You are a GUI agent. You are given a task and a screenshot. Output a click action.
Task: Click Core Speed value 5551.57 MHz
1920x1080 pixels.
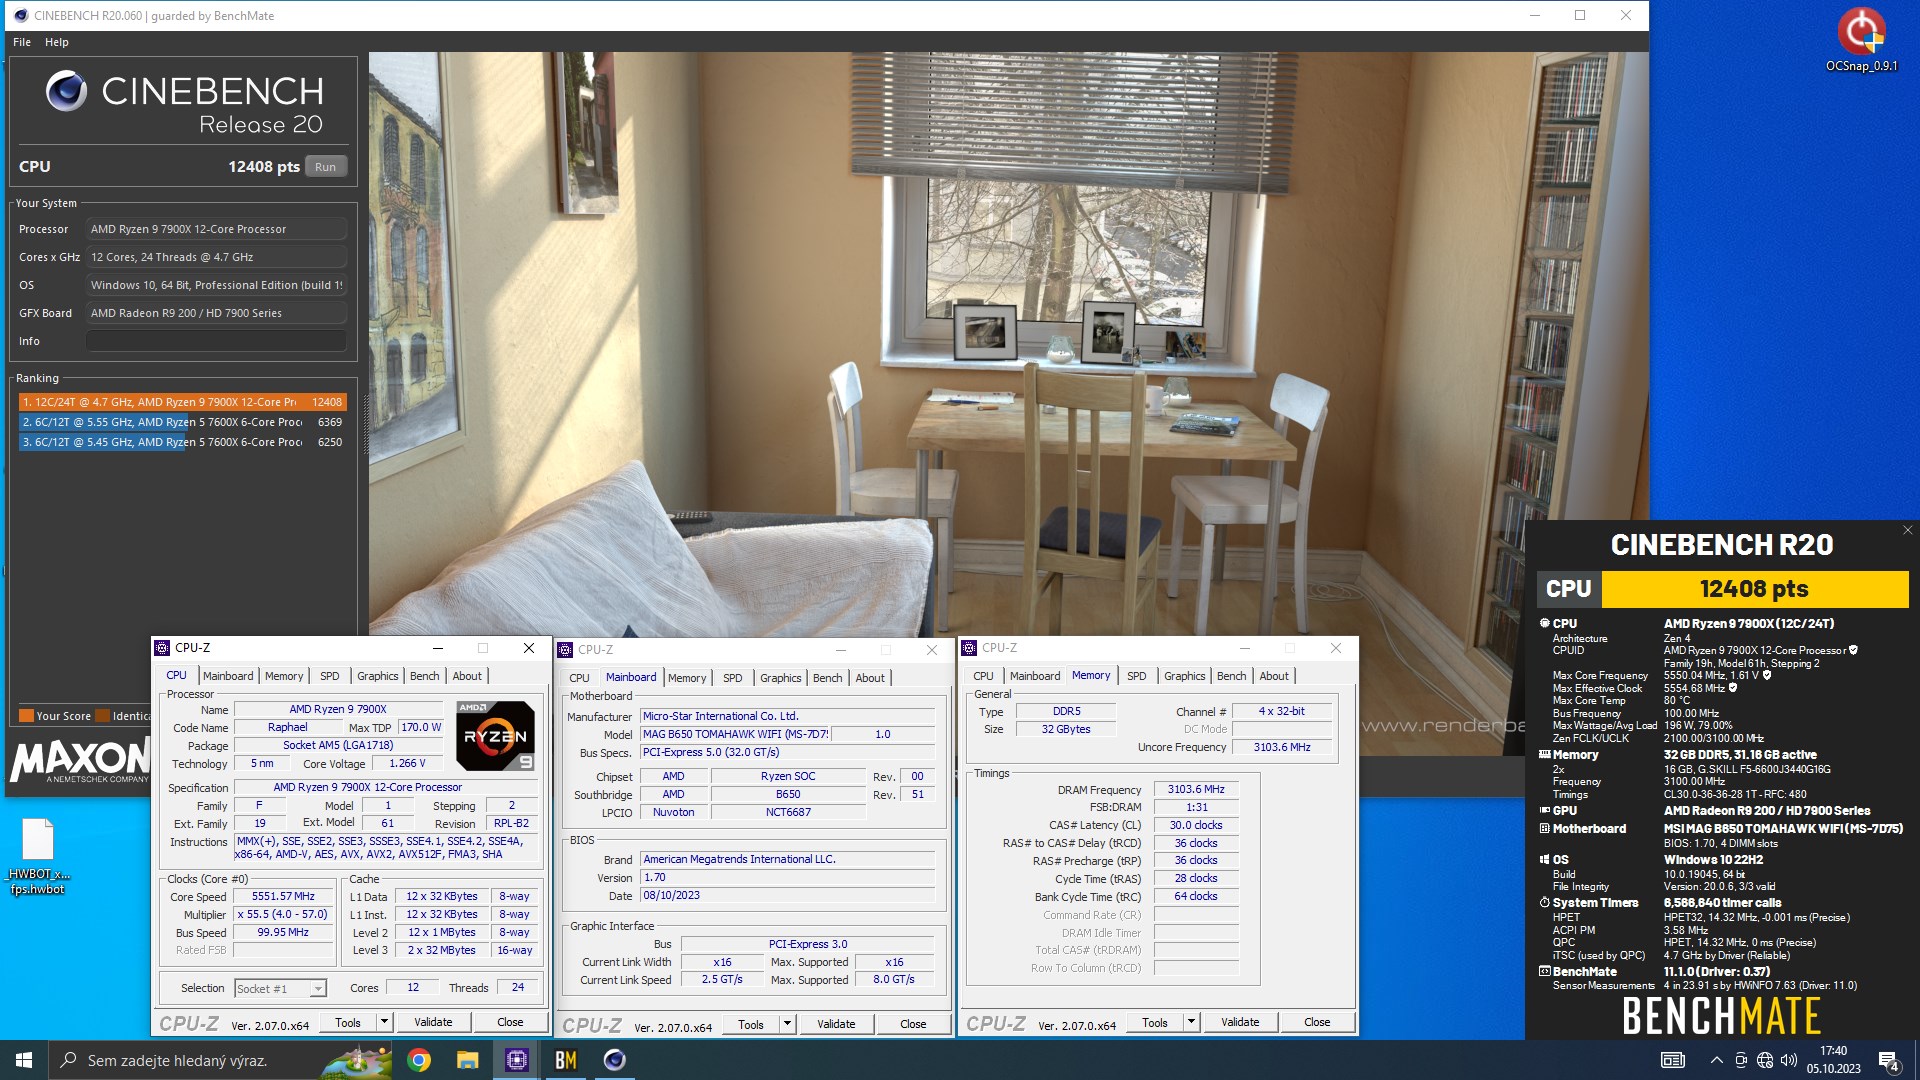click(x=283, y=897)
